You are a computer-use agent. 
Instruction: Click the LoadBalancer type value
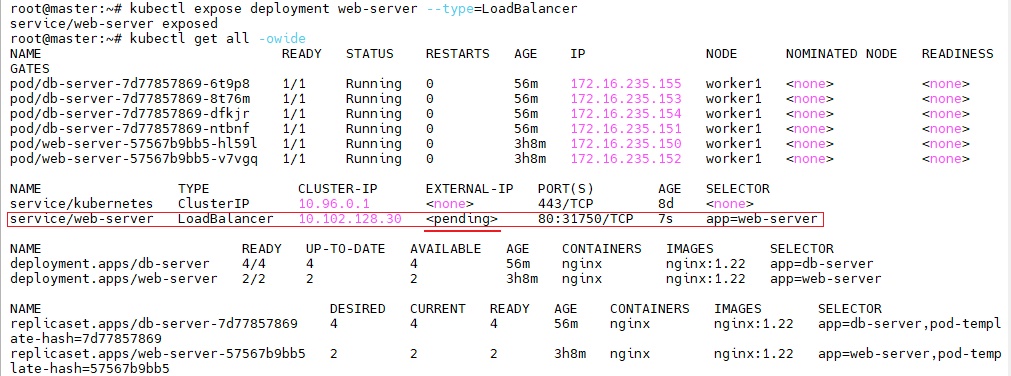pos(226,219)
